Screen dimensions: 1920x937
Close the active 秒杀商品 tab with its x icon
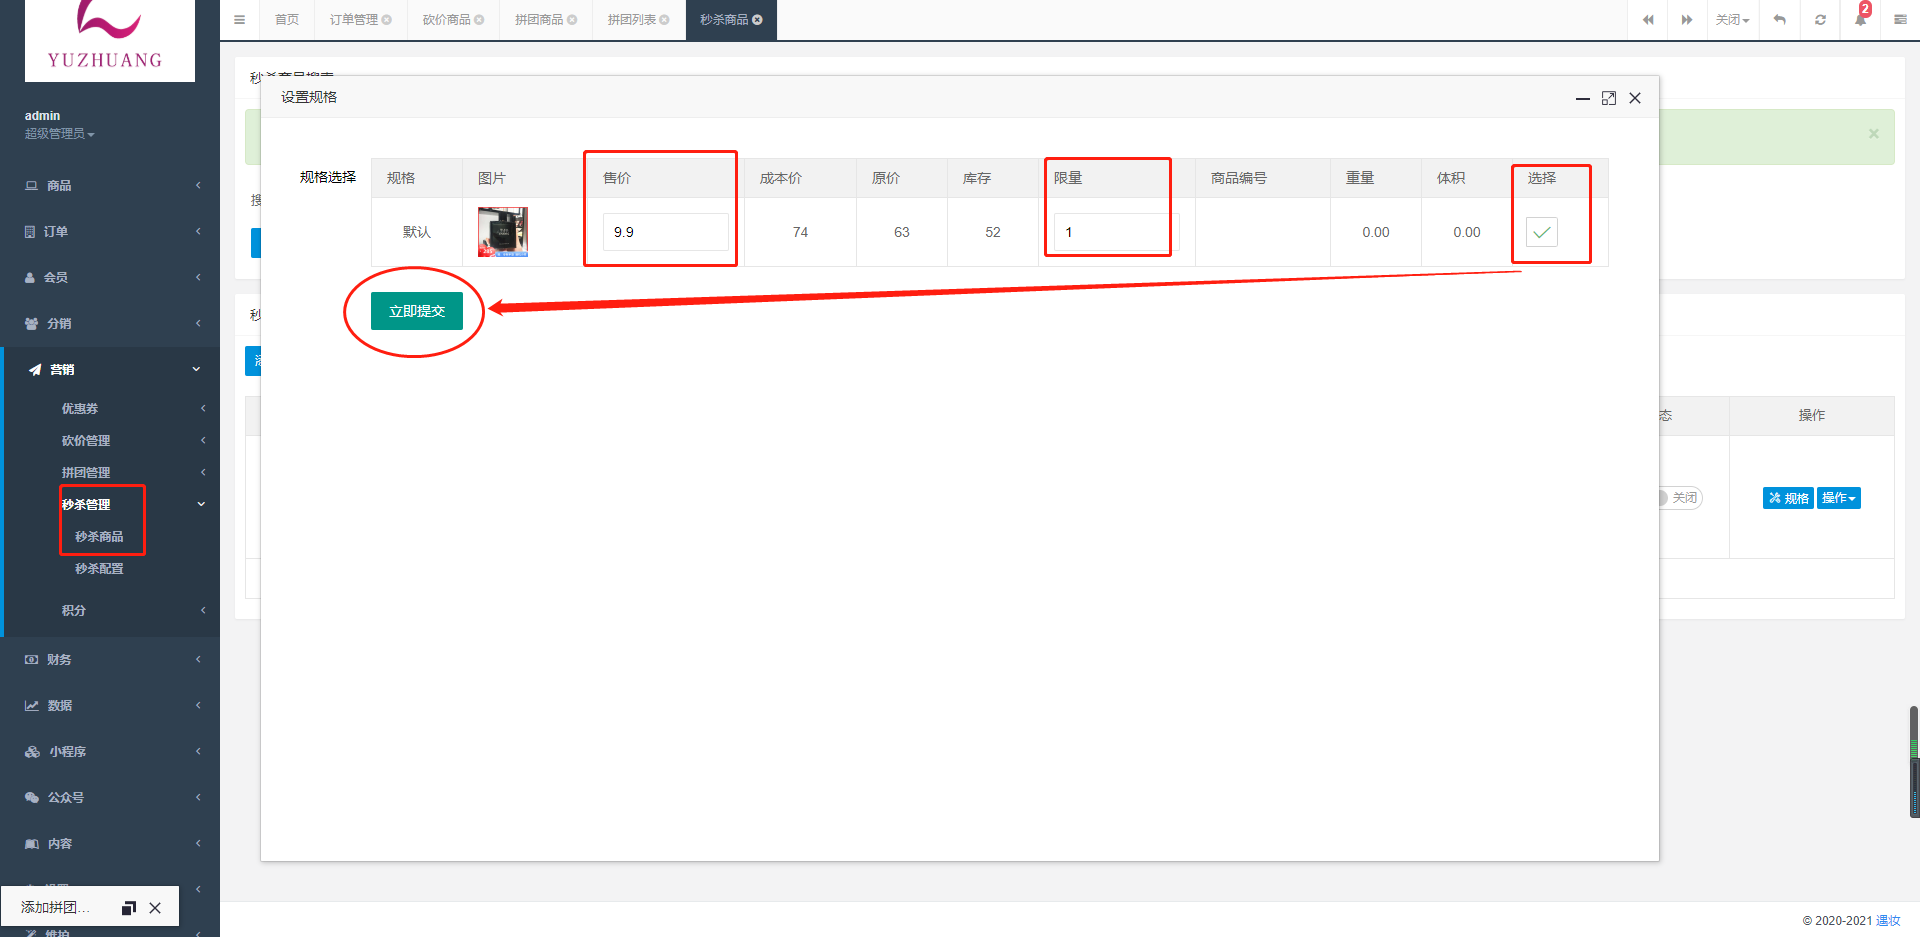[x=757, y=20]
